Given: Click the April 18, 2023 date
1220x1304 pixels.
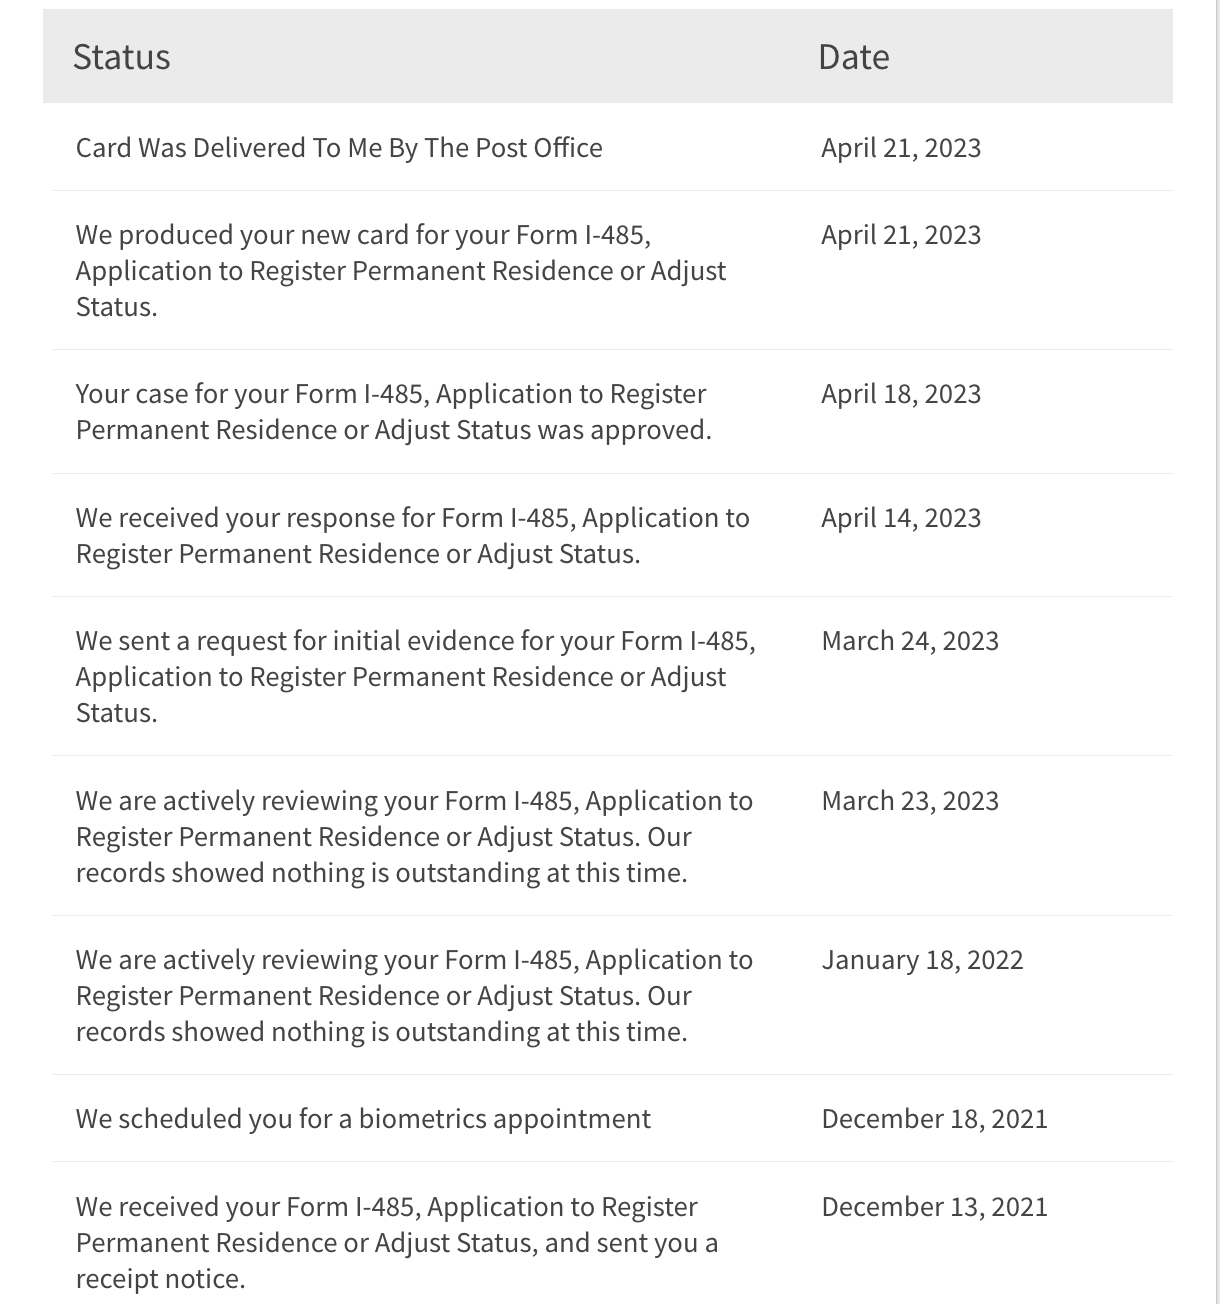Looking at the screenshot, I should click(901, 394).
